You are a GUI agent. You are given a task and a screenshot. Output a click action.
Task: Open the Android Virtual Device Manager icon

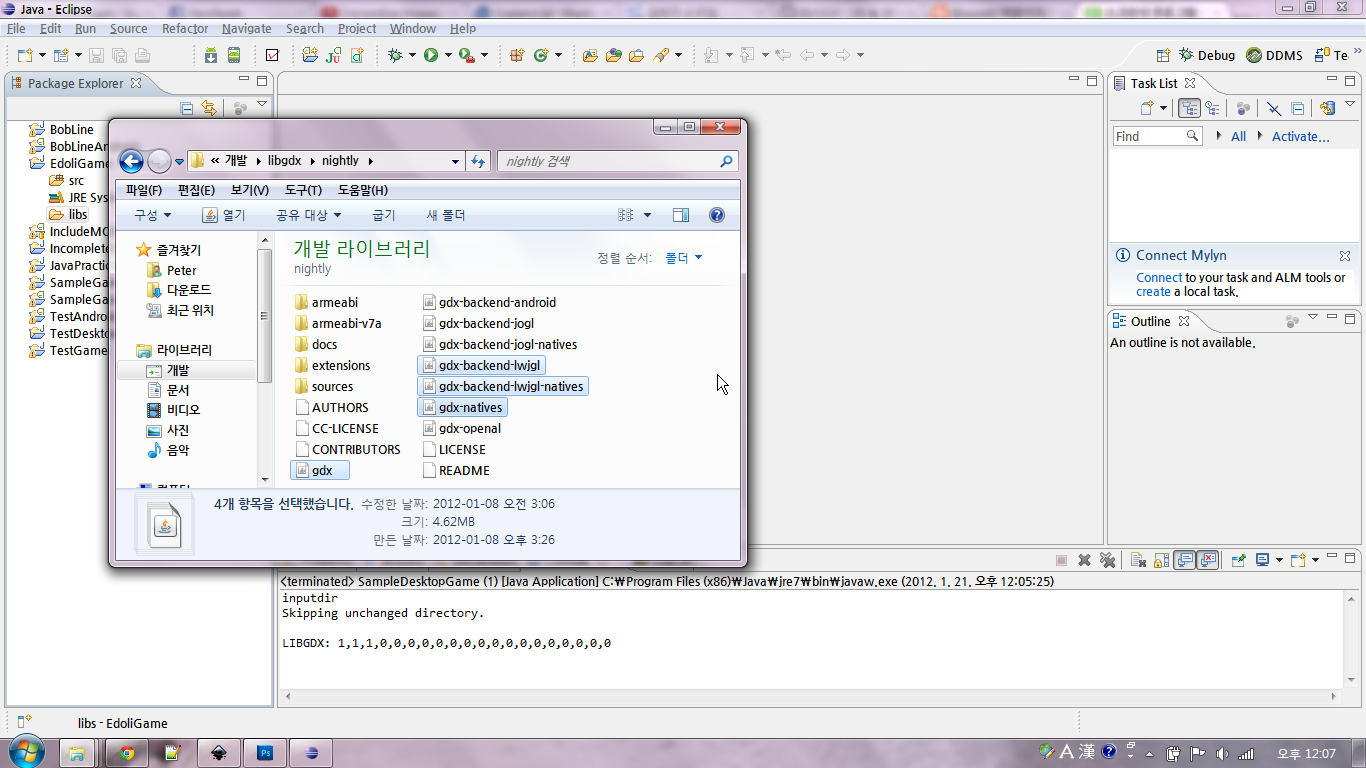[x=234, y=55]
